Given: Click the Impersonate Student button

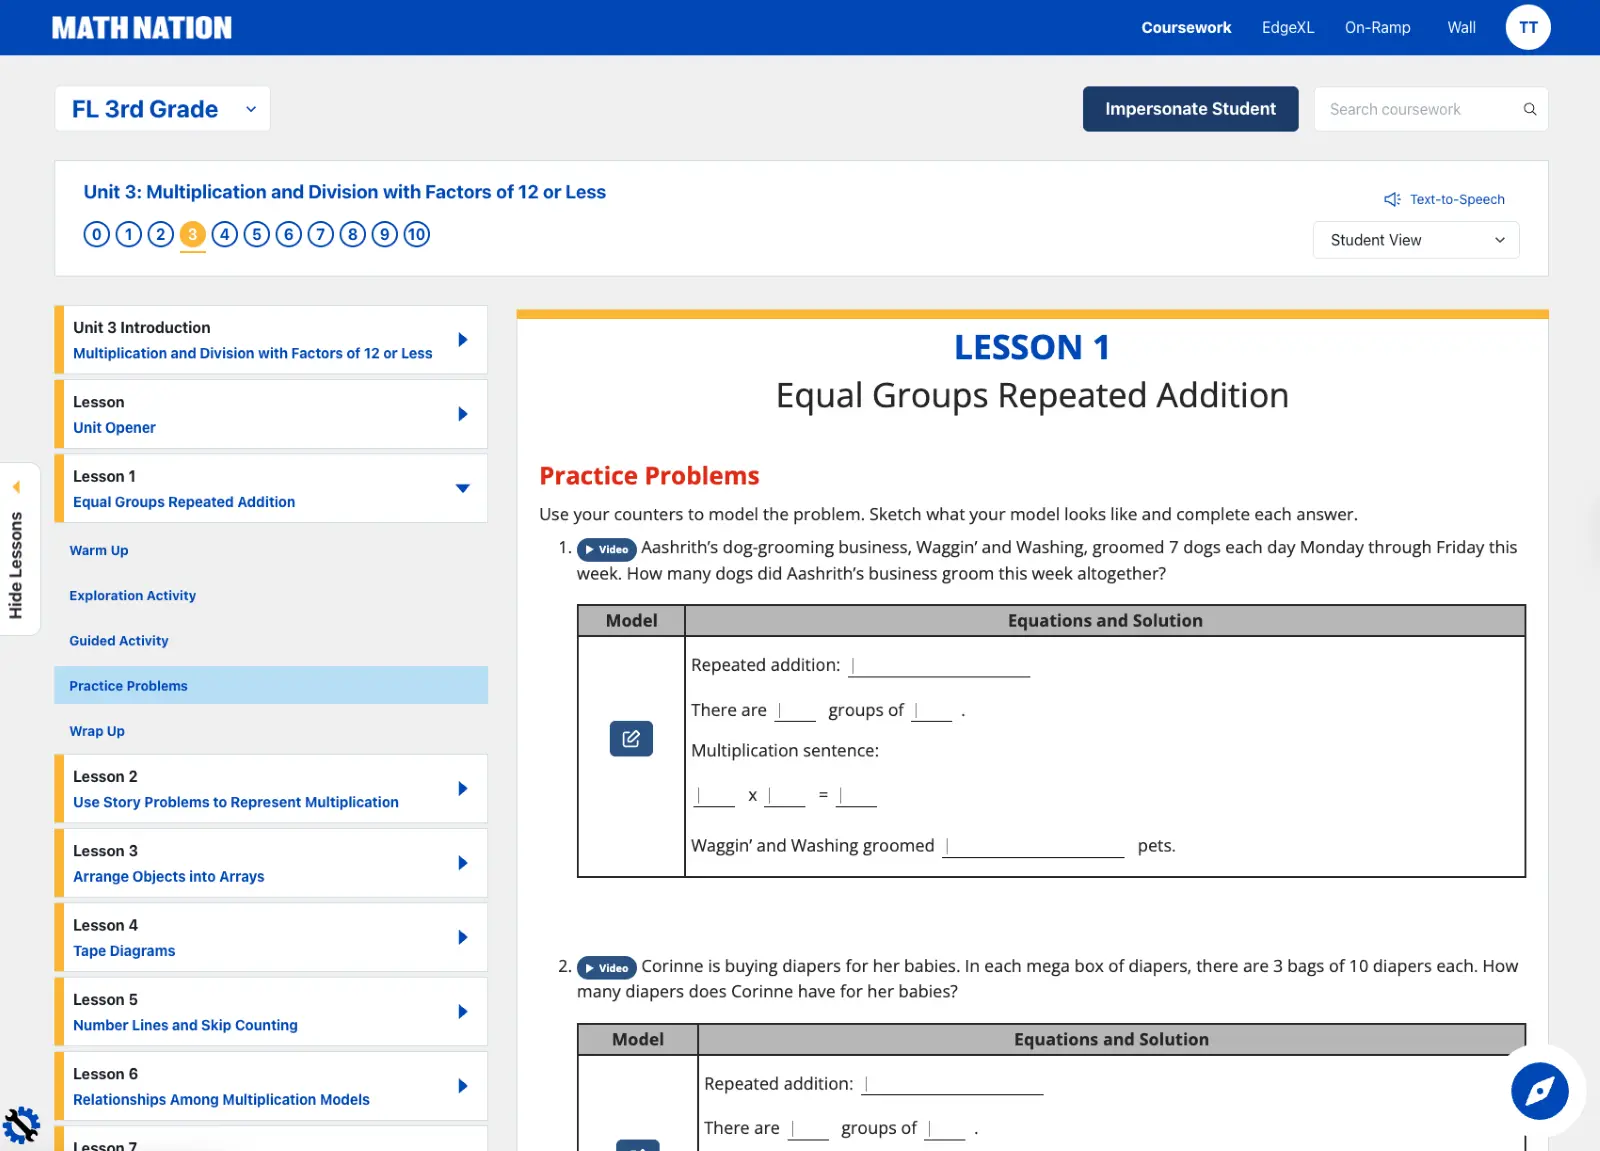Looking at the screenshot, I should click(1190, 109).
